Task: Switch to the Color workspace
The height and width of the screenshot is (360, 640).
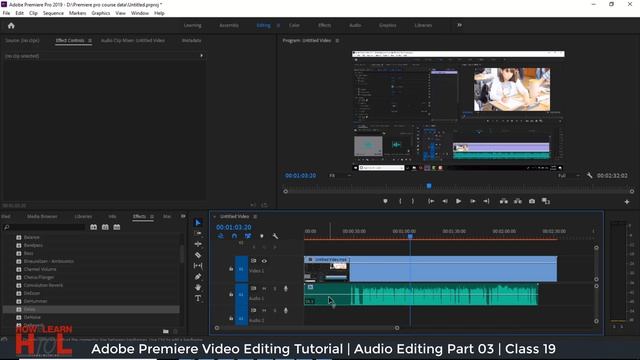Action: click(294, 25)
